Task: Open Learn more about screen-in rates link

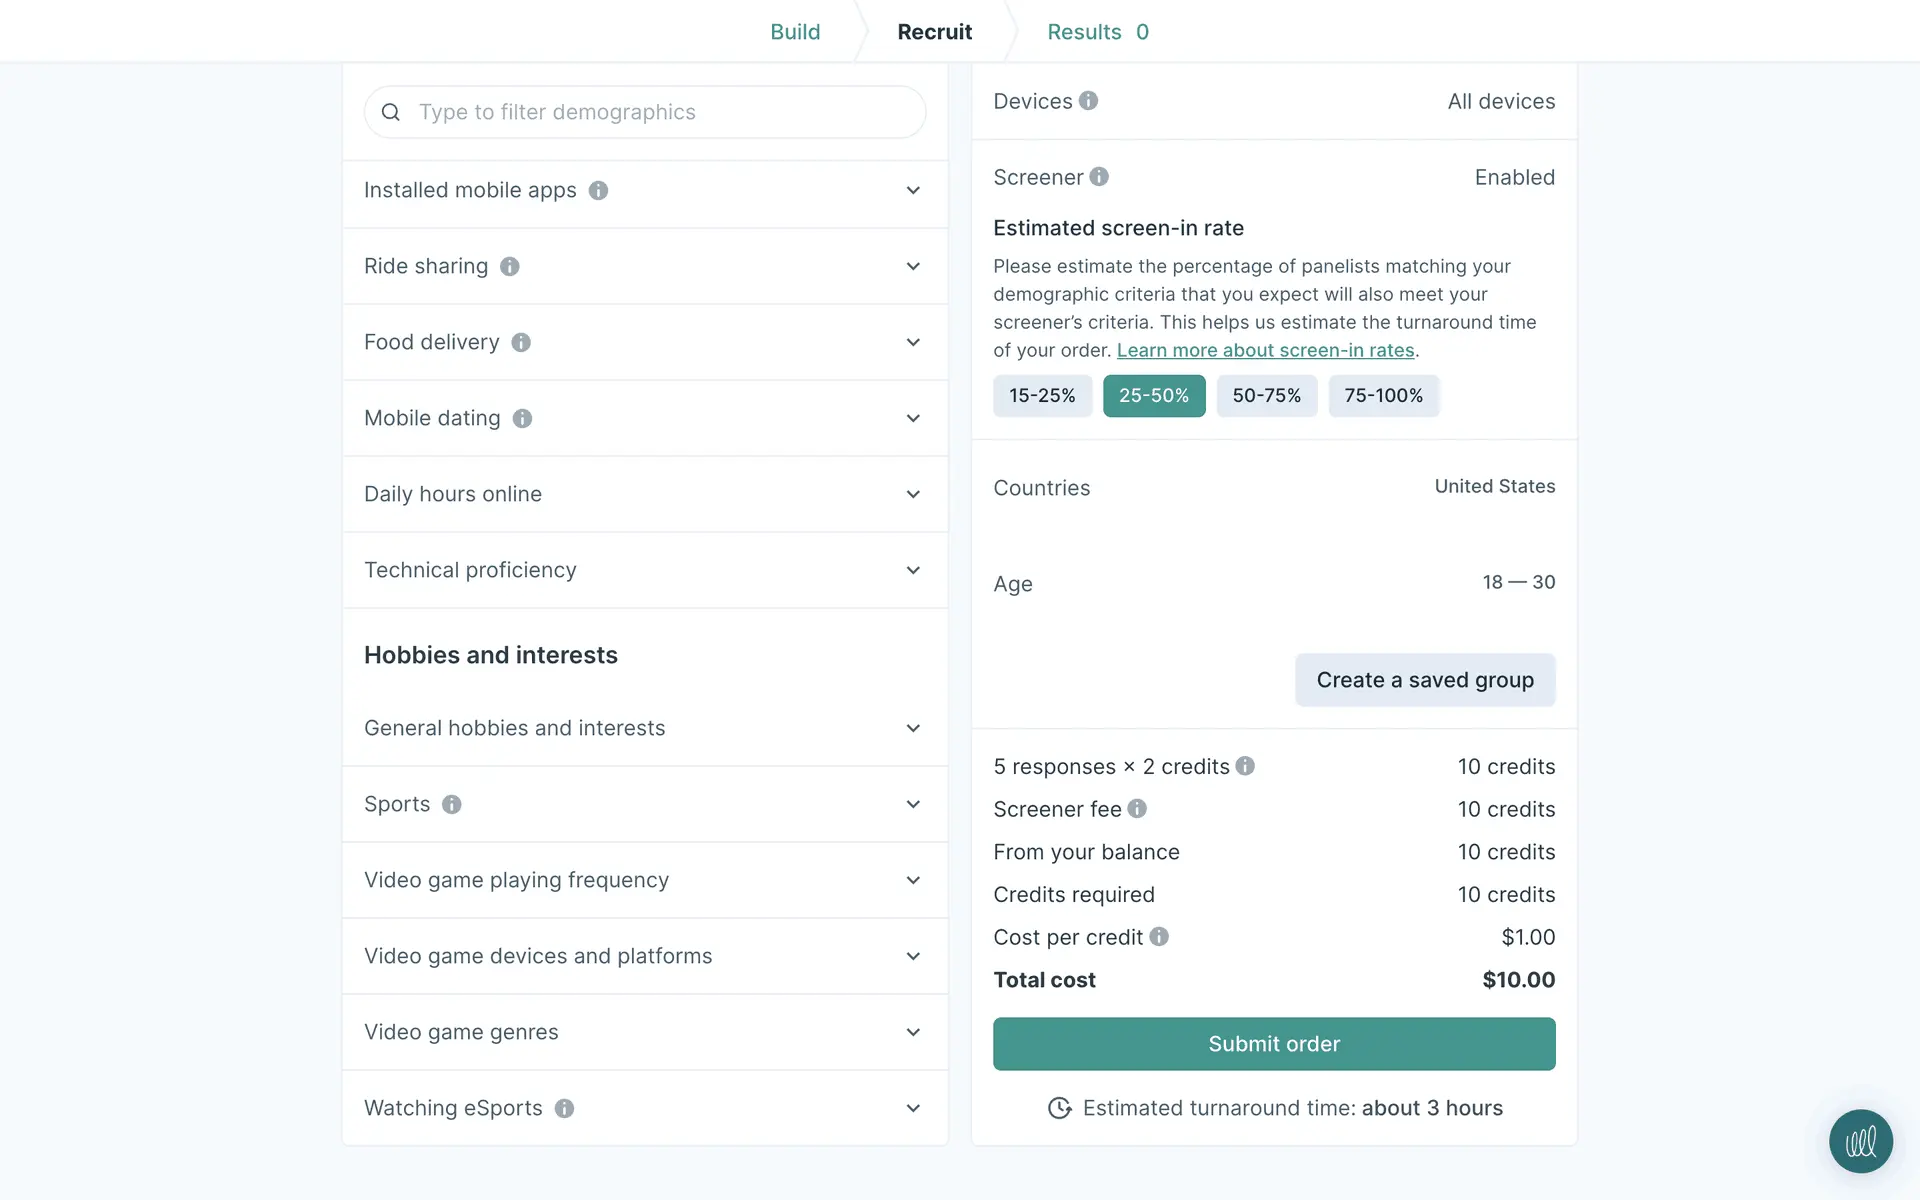Action: (1265, 351)
